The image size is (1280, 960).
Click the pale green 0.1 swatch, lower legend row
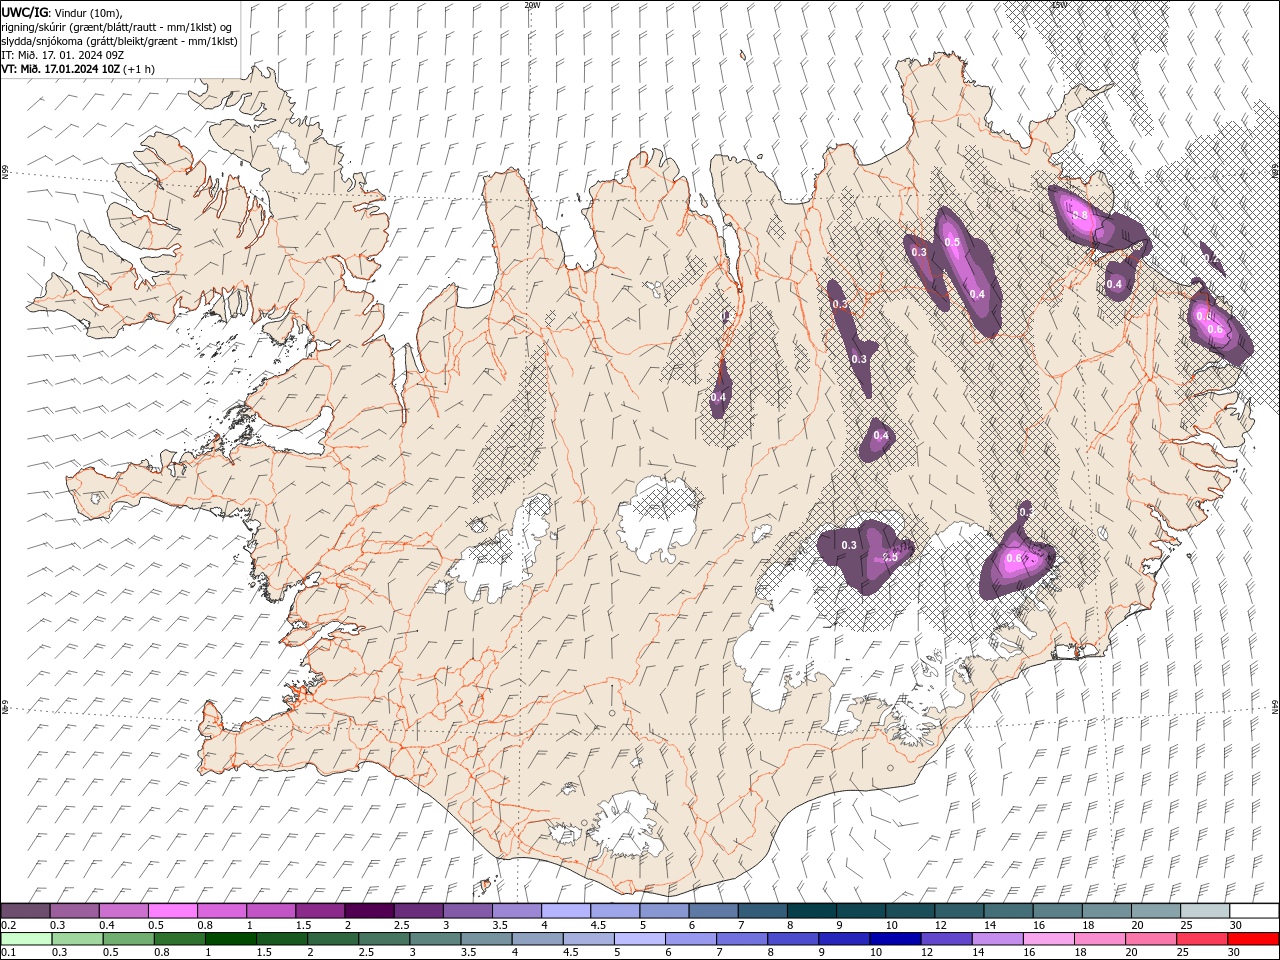pos(27,939)
